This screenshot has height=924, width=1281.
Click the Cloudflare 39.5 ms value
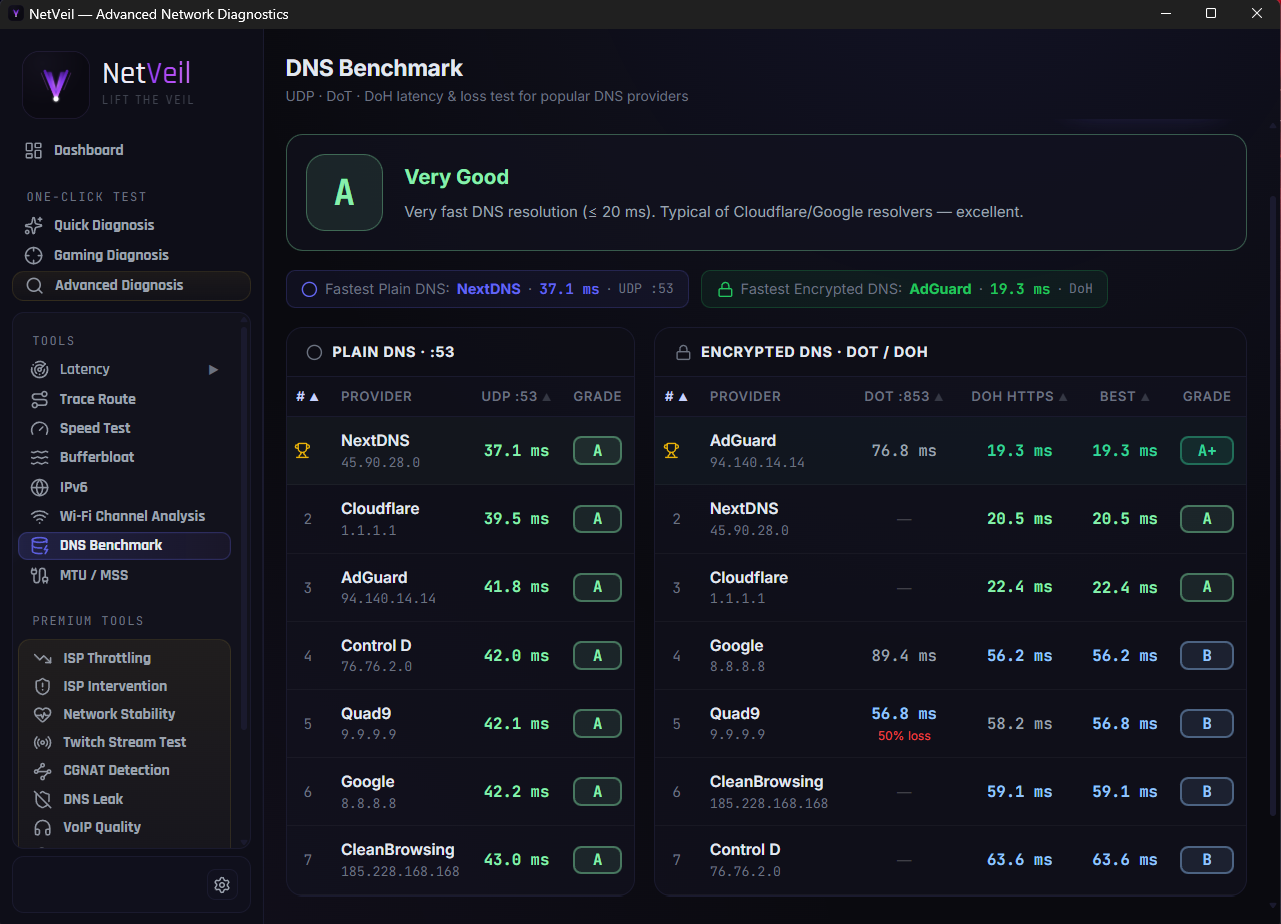(516, 519)
